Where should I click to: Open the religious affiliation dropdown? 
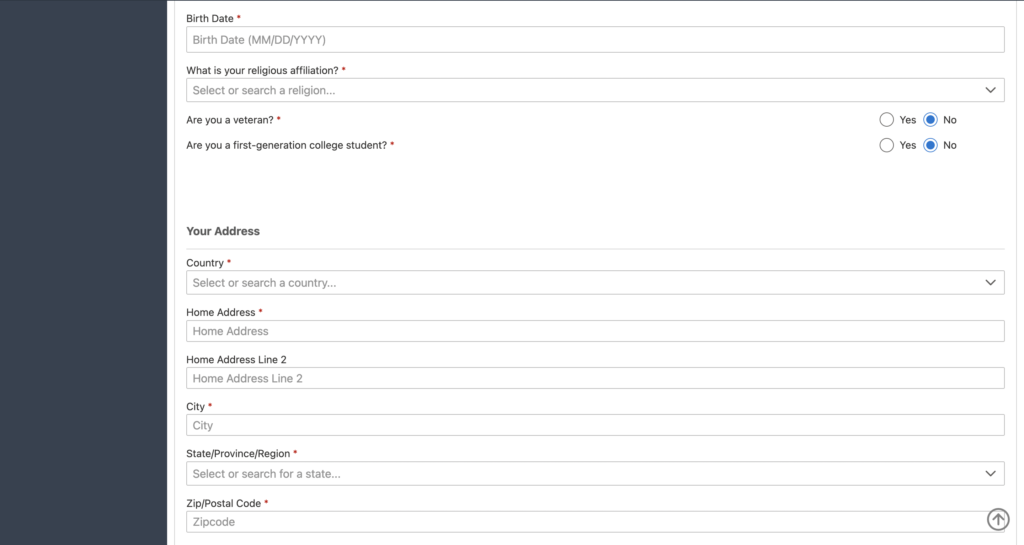(595, 90)
